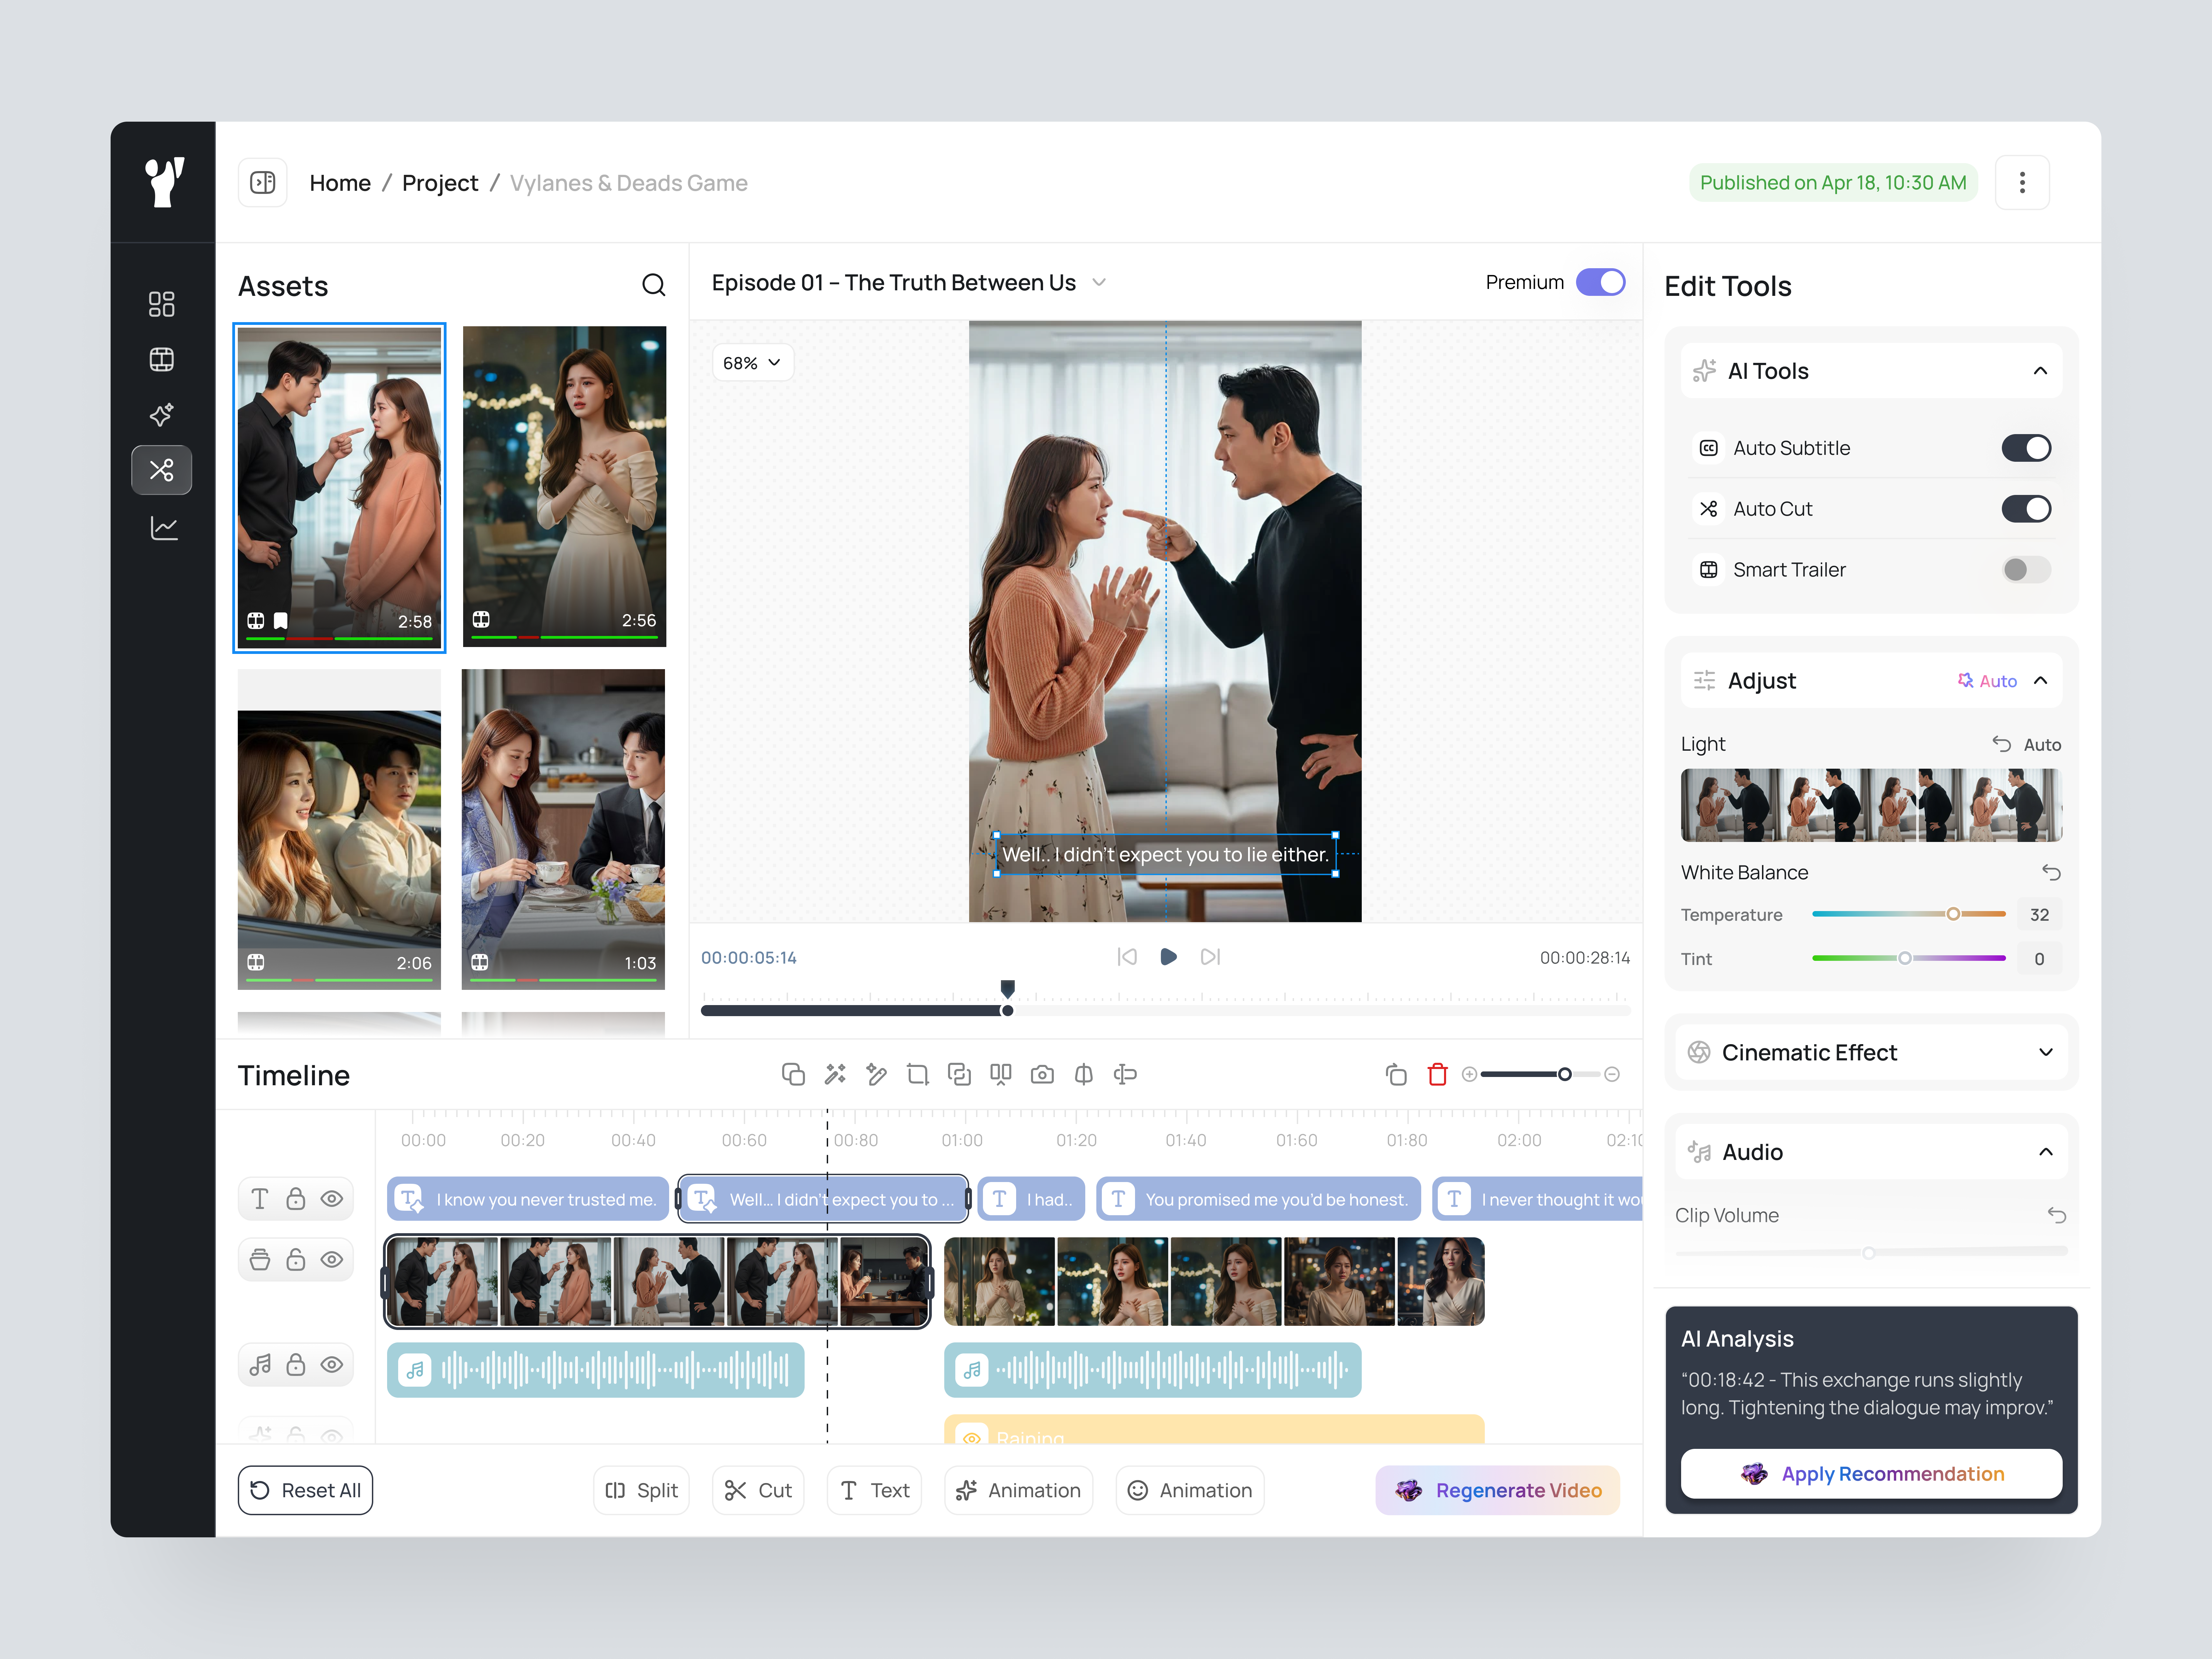Toggle Auto Subtitle switch

click(x=2026, y=448)
